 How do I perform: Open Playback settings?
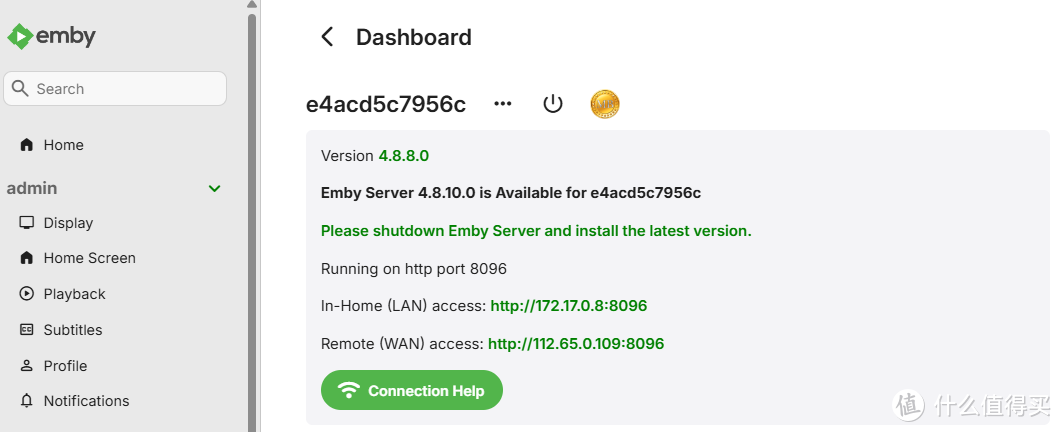coord(75,294)
